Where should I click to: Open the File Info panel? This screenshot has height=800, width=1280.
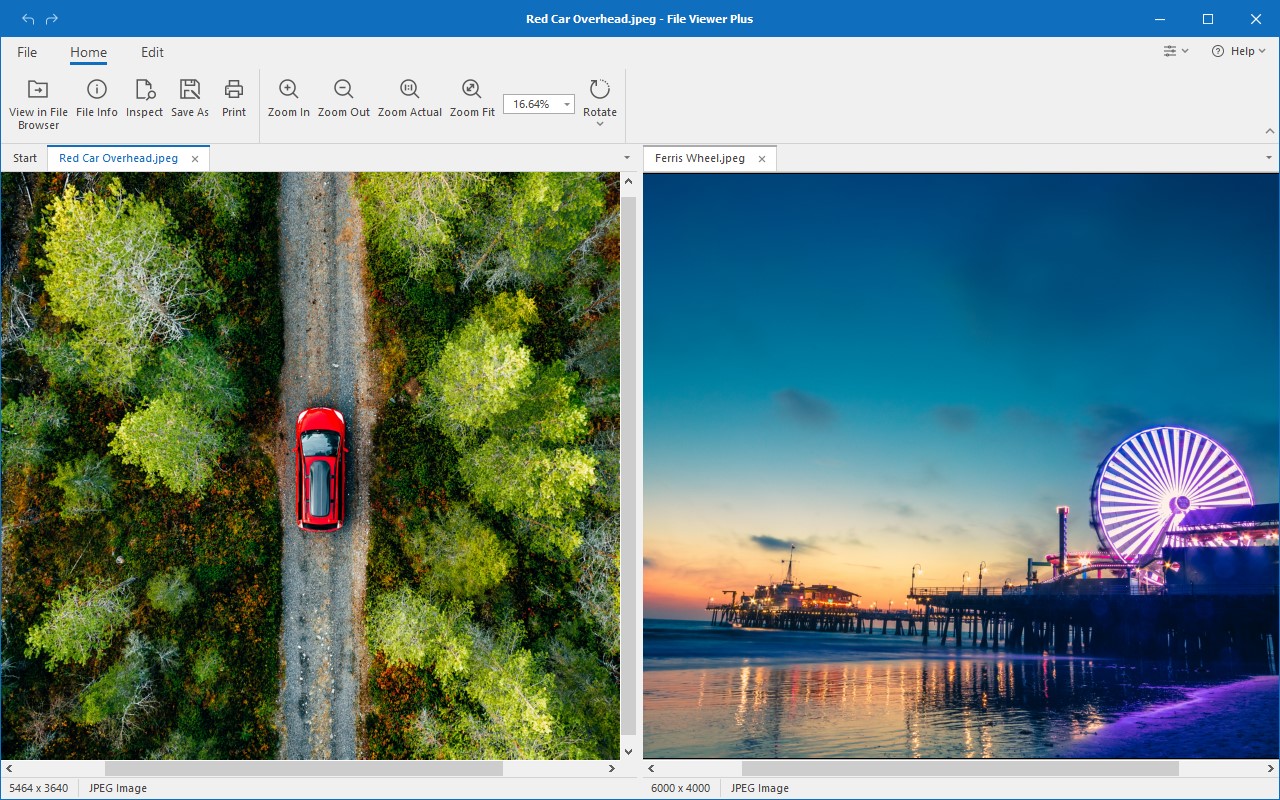tap(97, 89)
